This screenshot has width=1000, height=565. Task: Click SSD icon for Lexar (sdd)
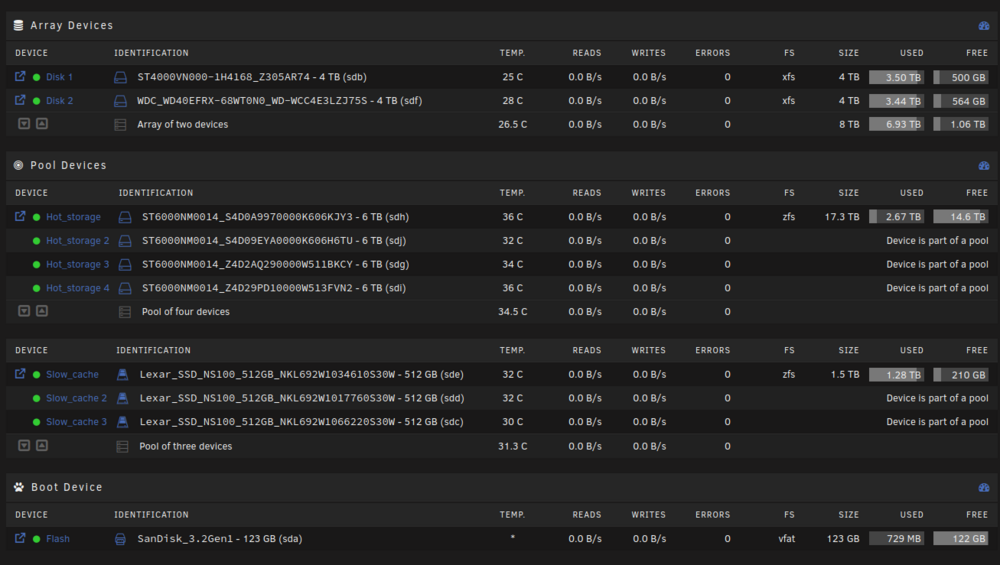pyautogui.click(x=122, y=398)
